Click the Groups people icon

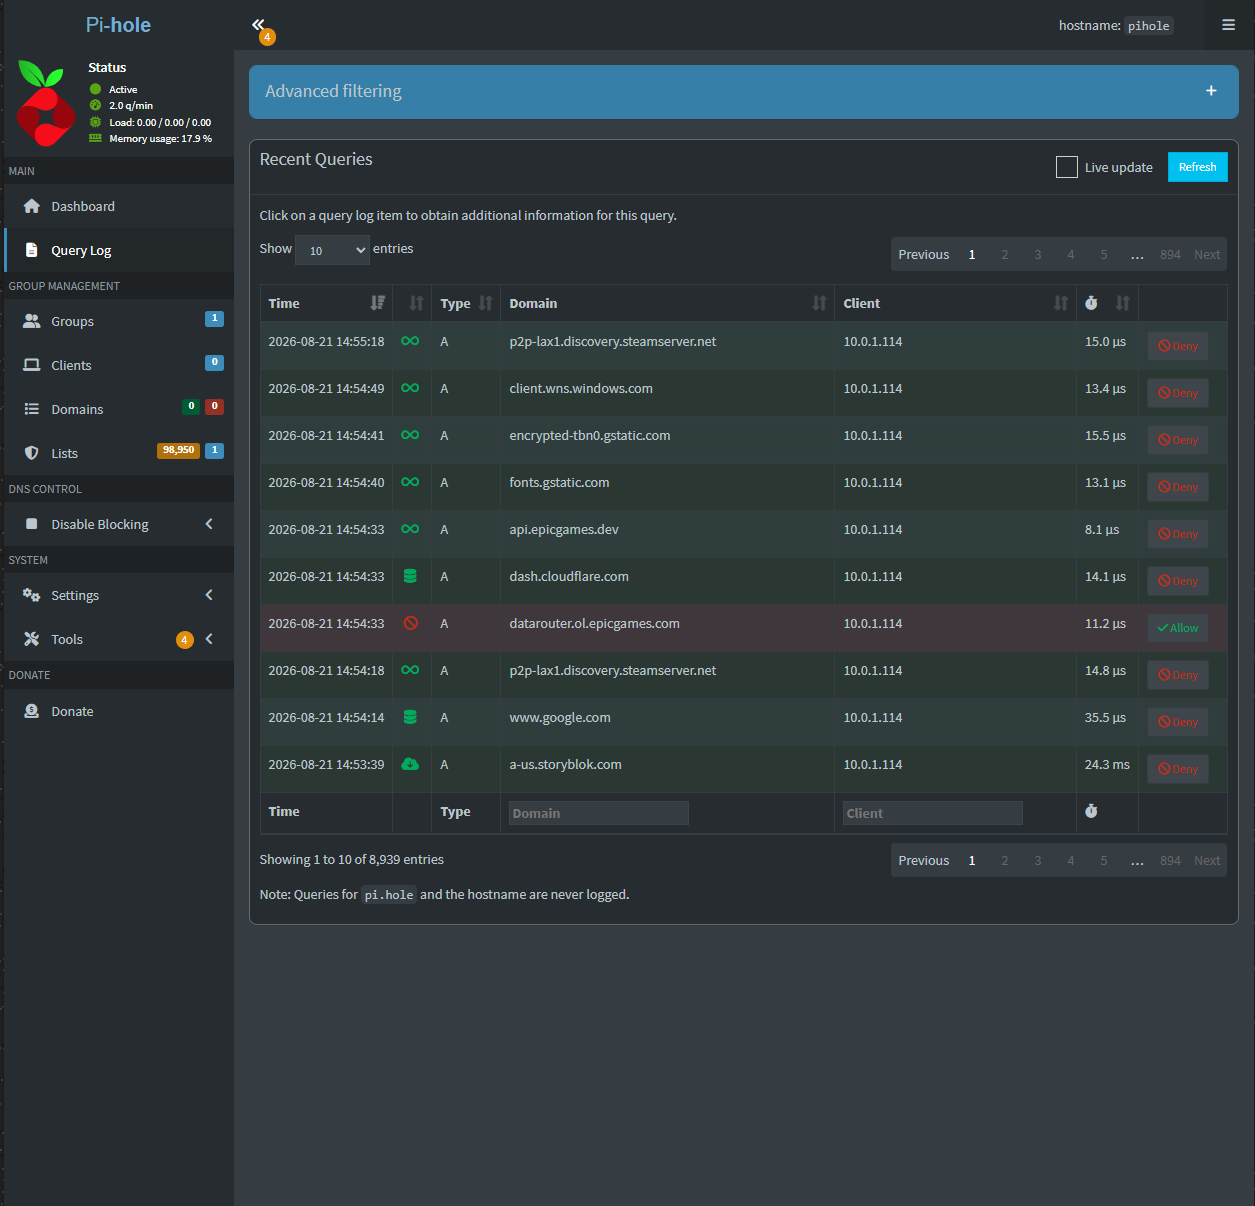click(32, 321)
